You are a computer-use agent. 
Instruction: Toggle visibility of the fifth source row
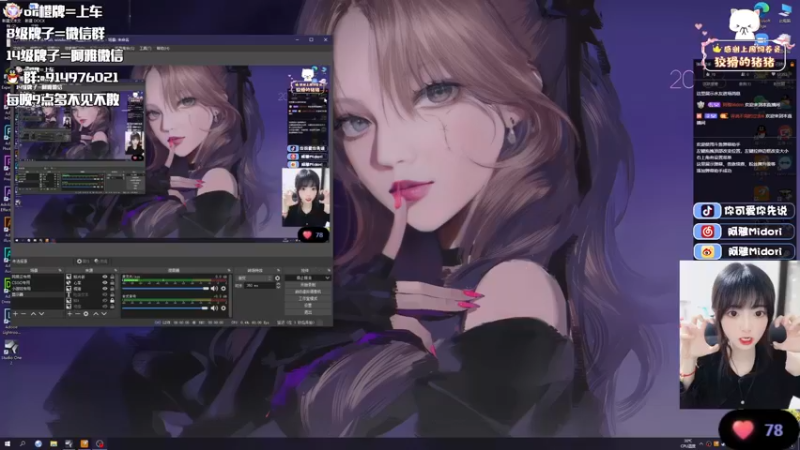pyautogui.click(x=105, y=300)
